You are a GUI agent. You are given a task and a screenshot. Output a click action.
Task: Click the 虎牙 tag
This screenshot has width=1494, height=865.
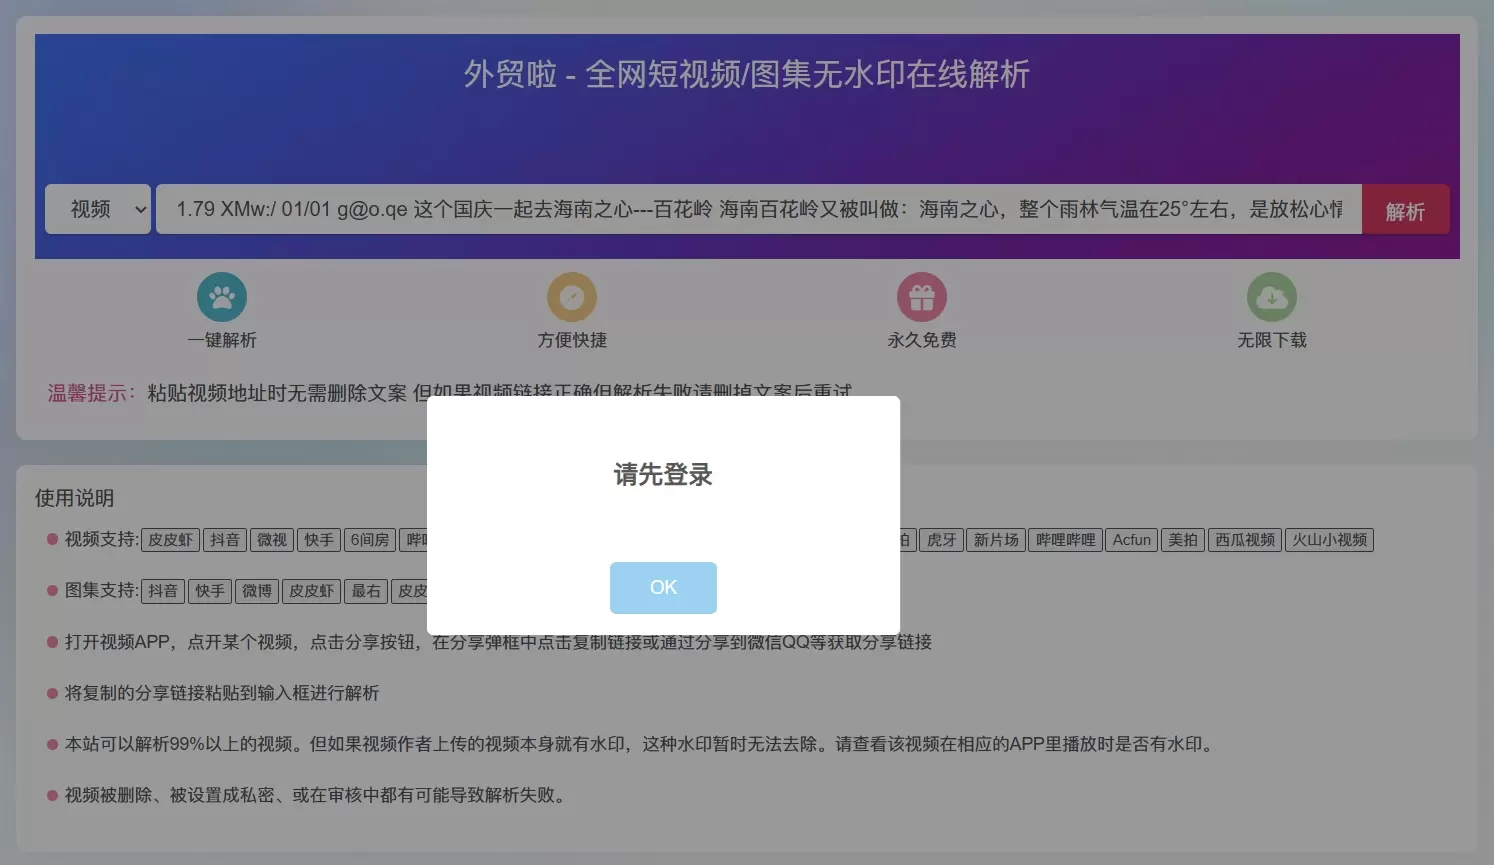click(x=941, y=540)
